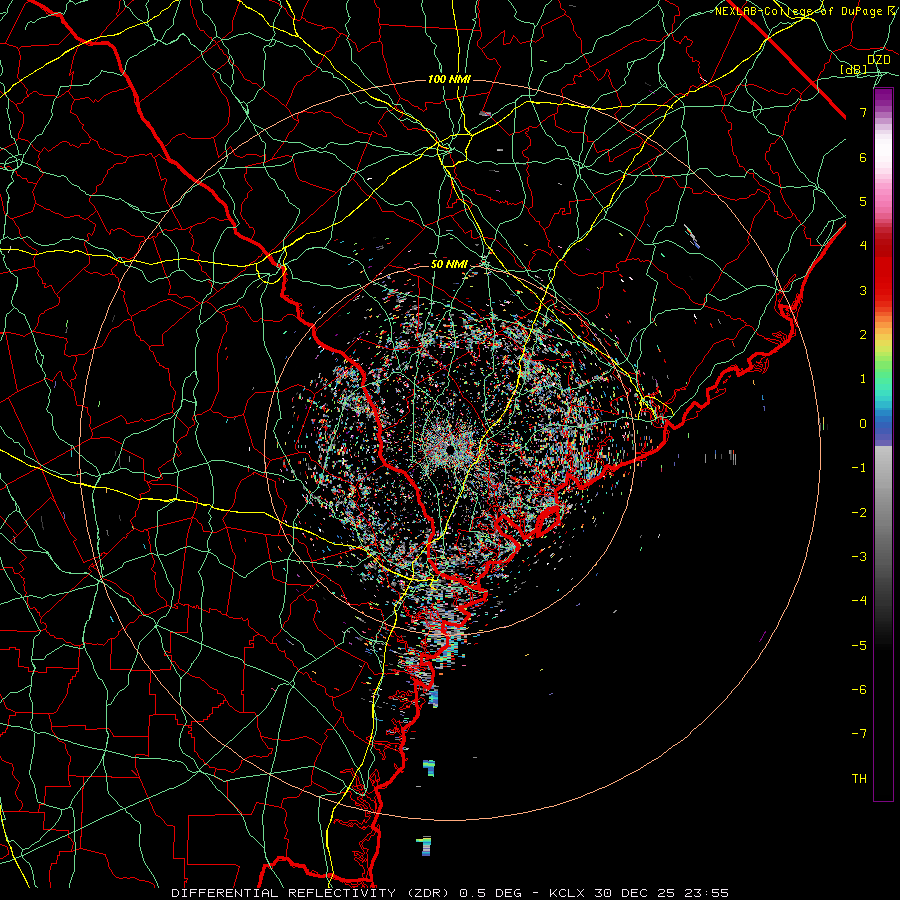Click the "6" value on the color scale
The width and height of the screenshot is (900, 900).
click(x=863, y=157)
